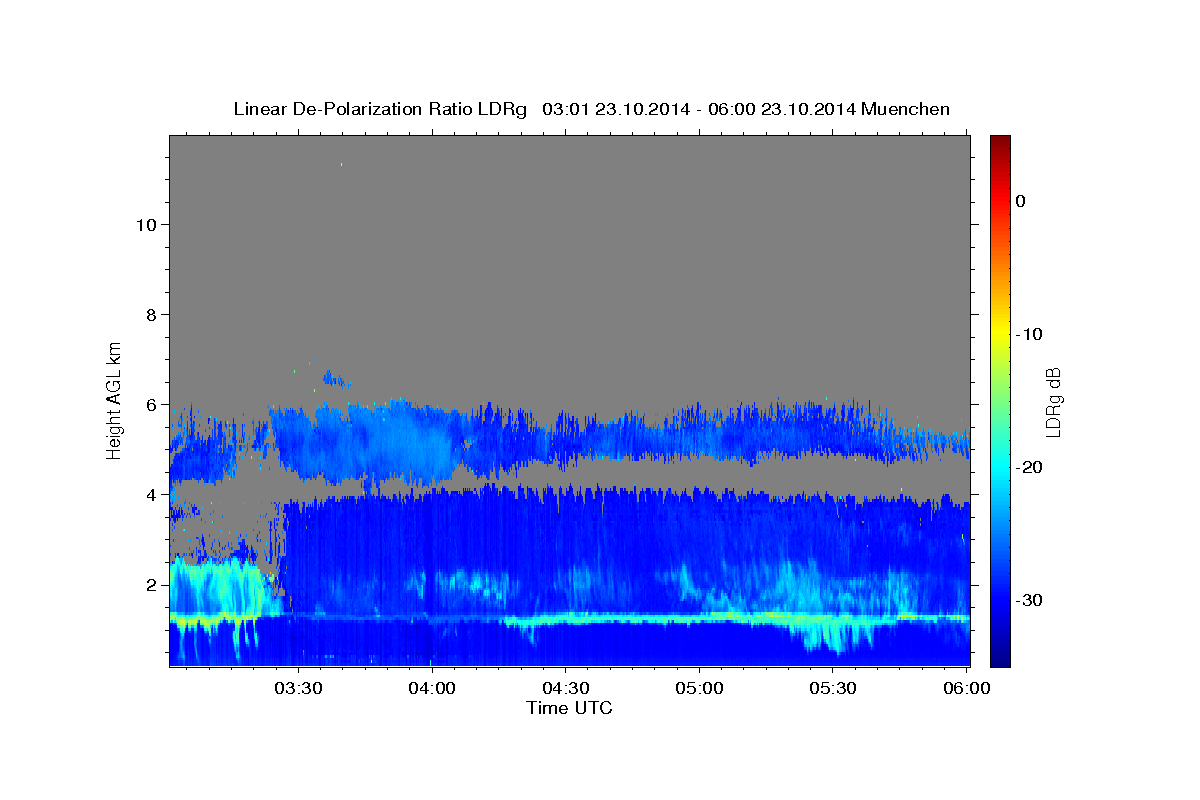The width and height of the screenshot is (1200, 800).
Task: Click the 03:30 time tick label
Action: [x=298, y=689]
